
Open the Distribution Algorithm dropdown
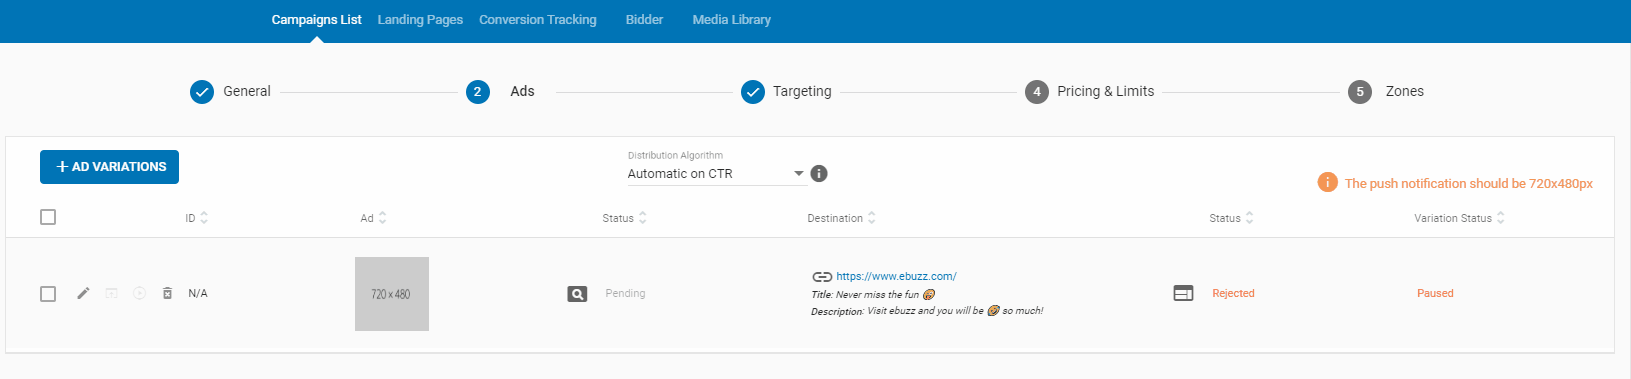click(x=716, y=174)
